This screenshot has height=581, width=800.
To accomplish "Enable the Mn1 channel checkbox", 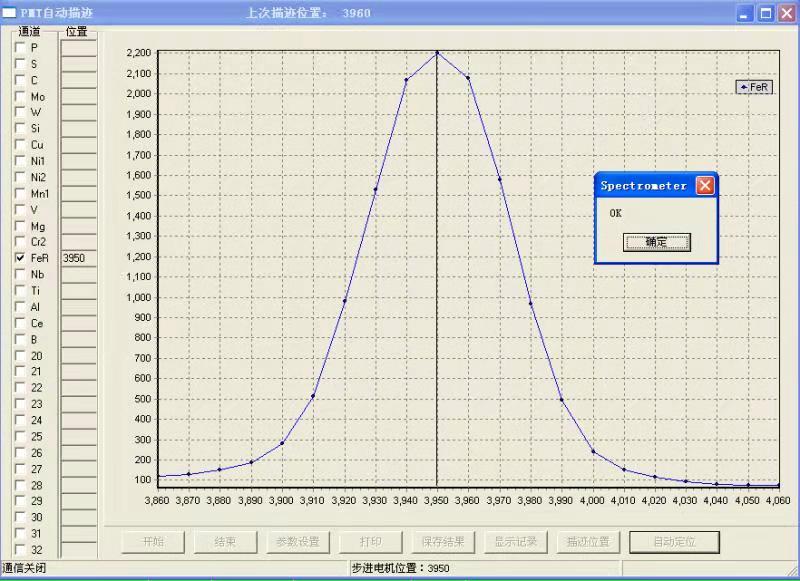I will (20, 193).
